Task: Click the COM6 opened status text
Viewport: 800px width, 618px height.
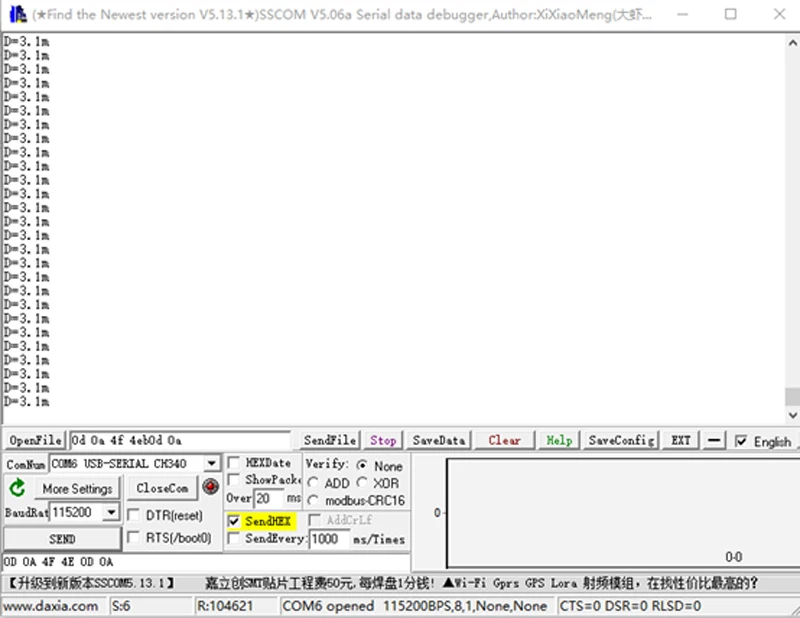Action: [328, 606]
